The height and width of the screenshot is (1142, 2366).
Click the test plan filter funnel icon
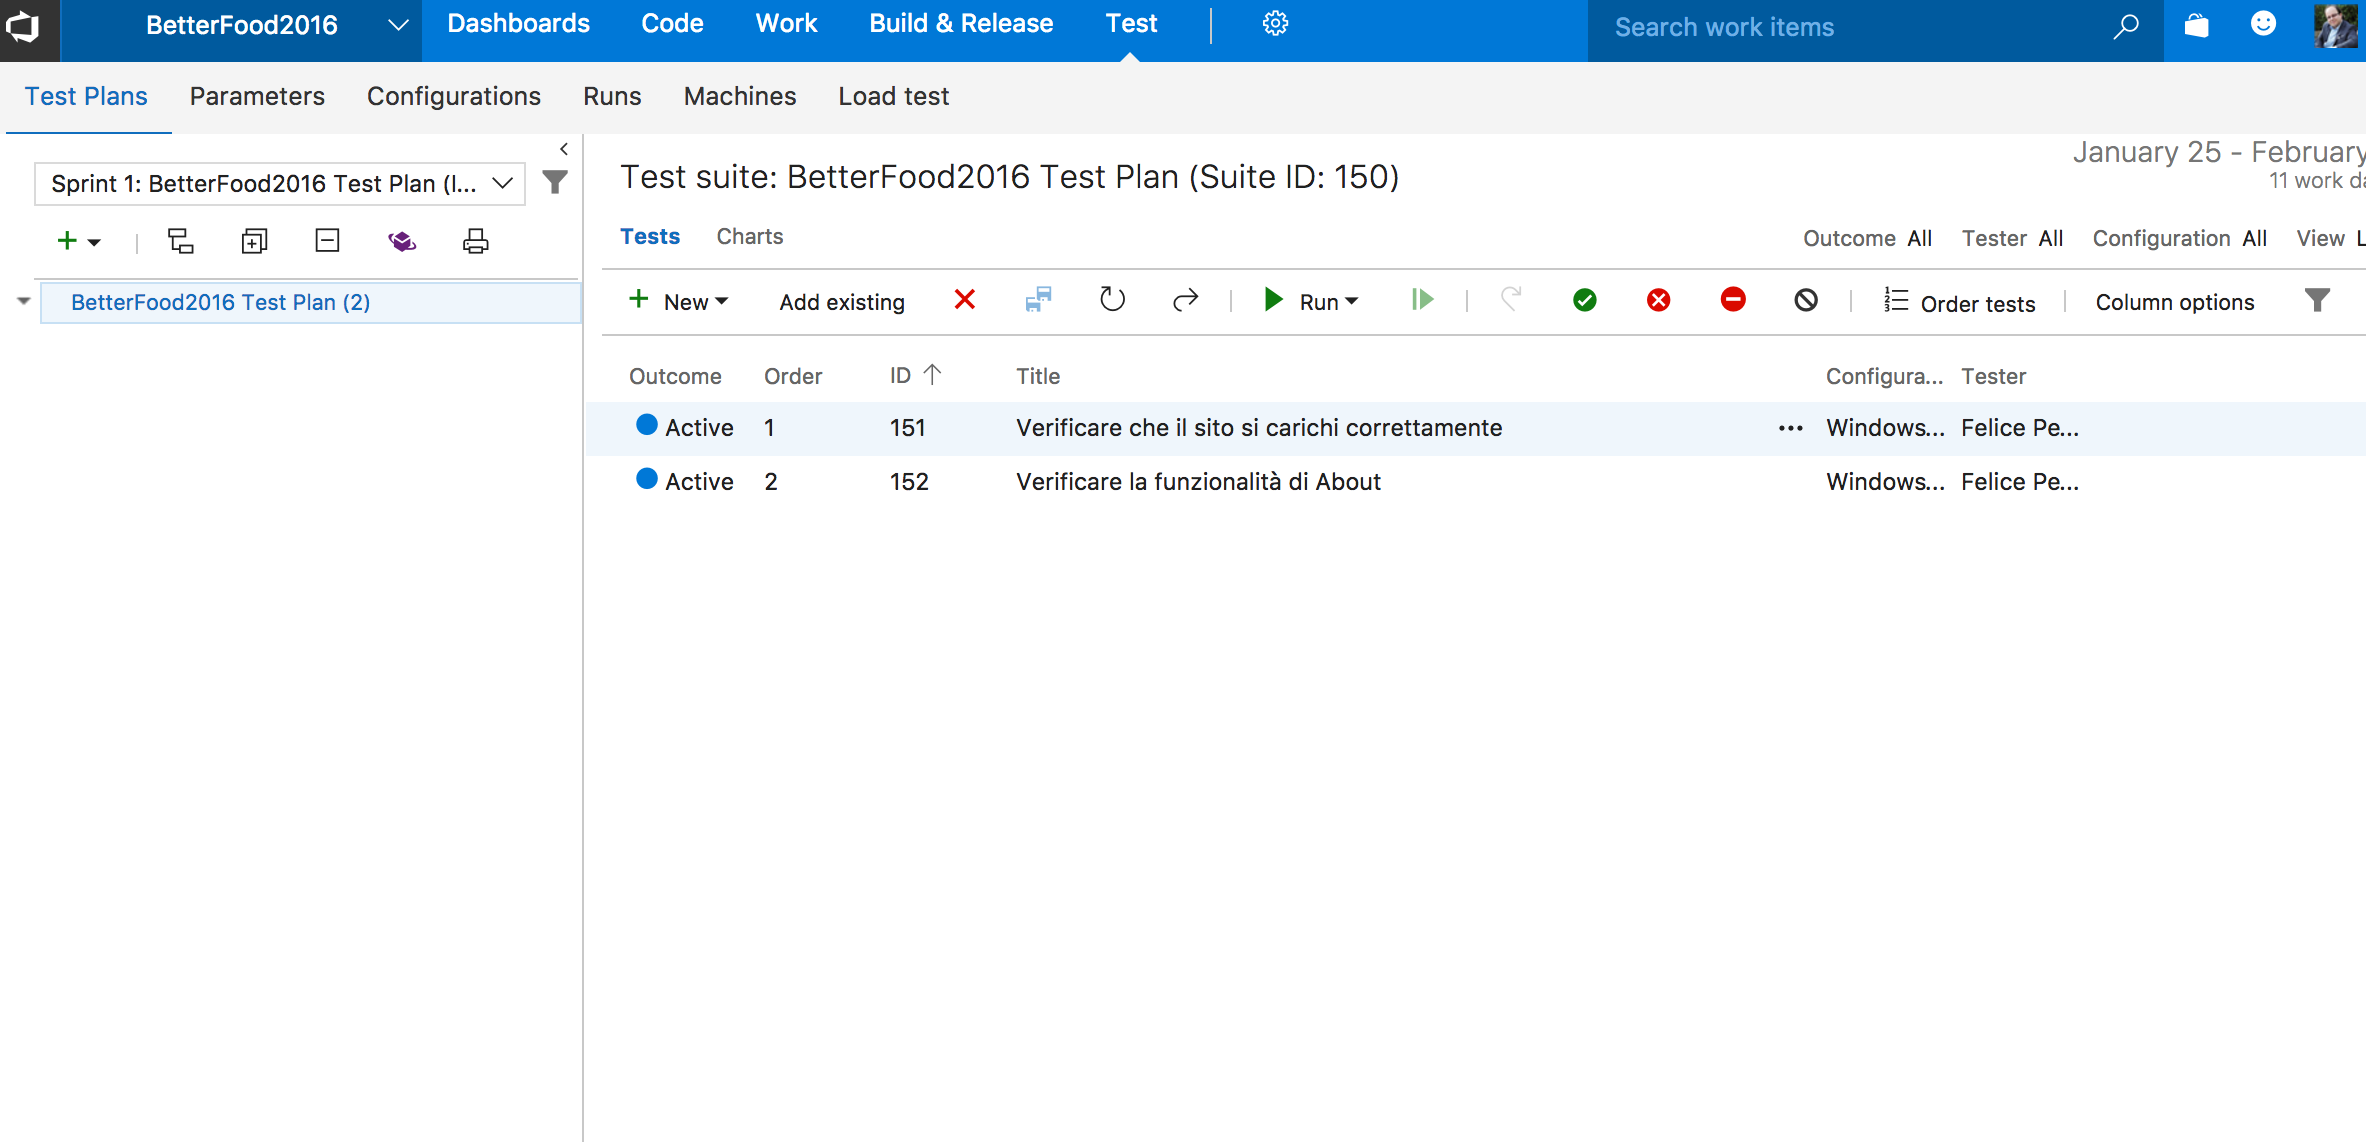click(x=555, y=182)
